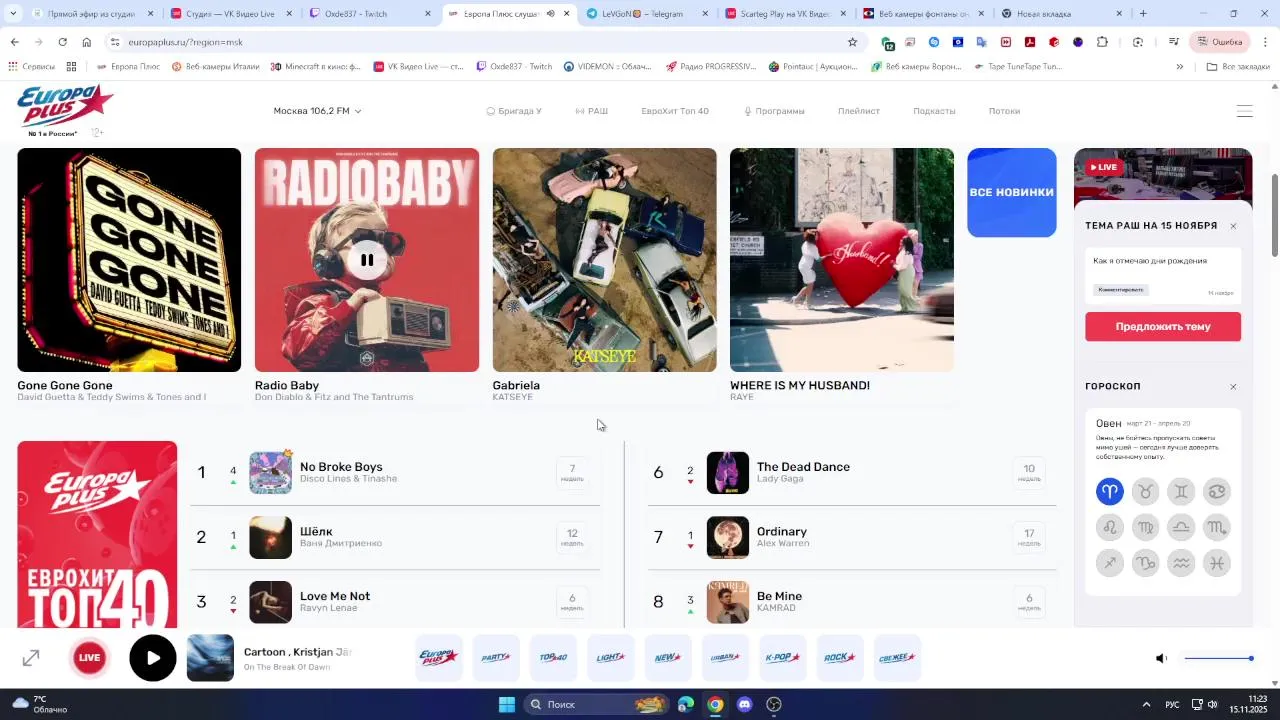Open the Программы menu item
Viewport: 1280px width, 720px height.
774,111
